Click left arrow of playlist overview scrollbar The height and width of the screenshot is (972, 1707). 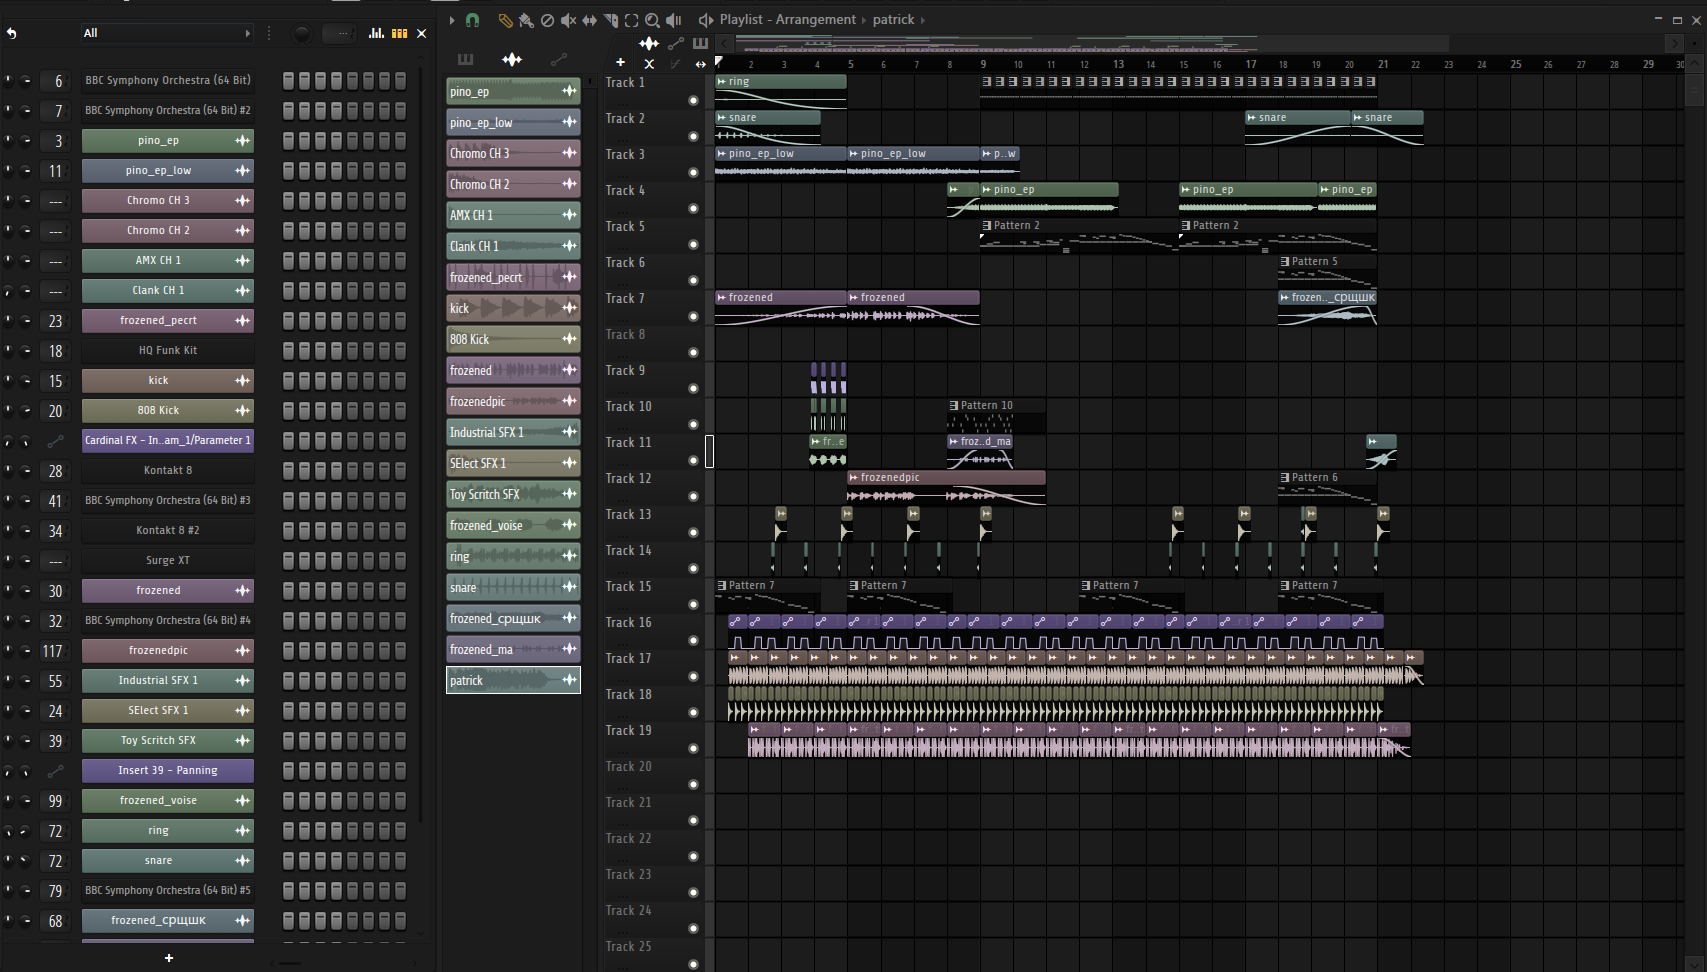pos(724,43)
